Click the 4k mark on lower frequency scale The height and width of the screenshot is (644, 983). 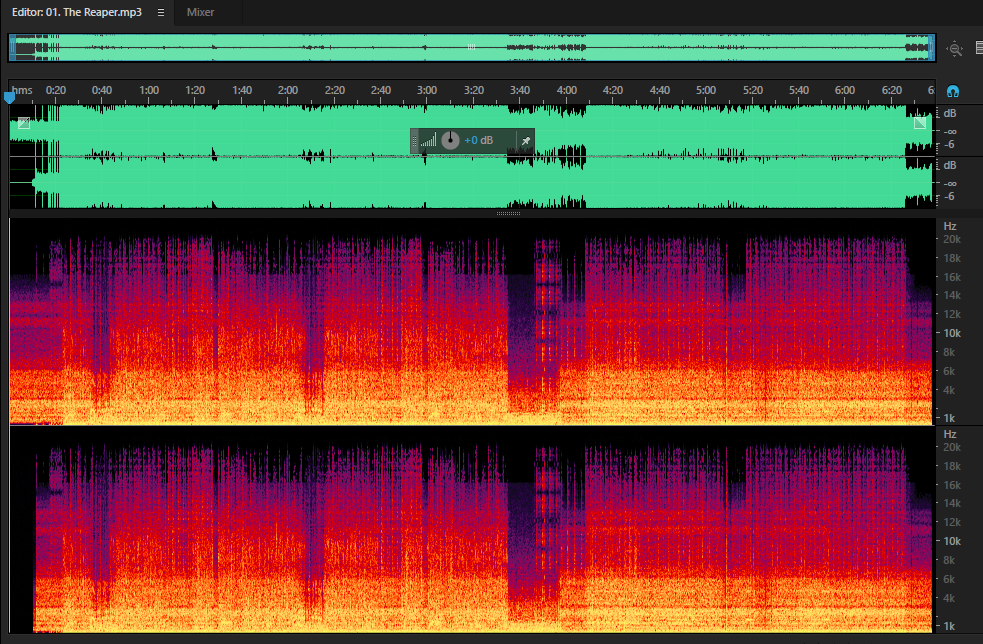coord(949,598)
